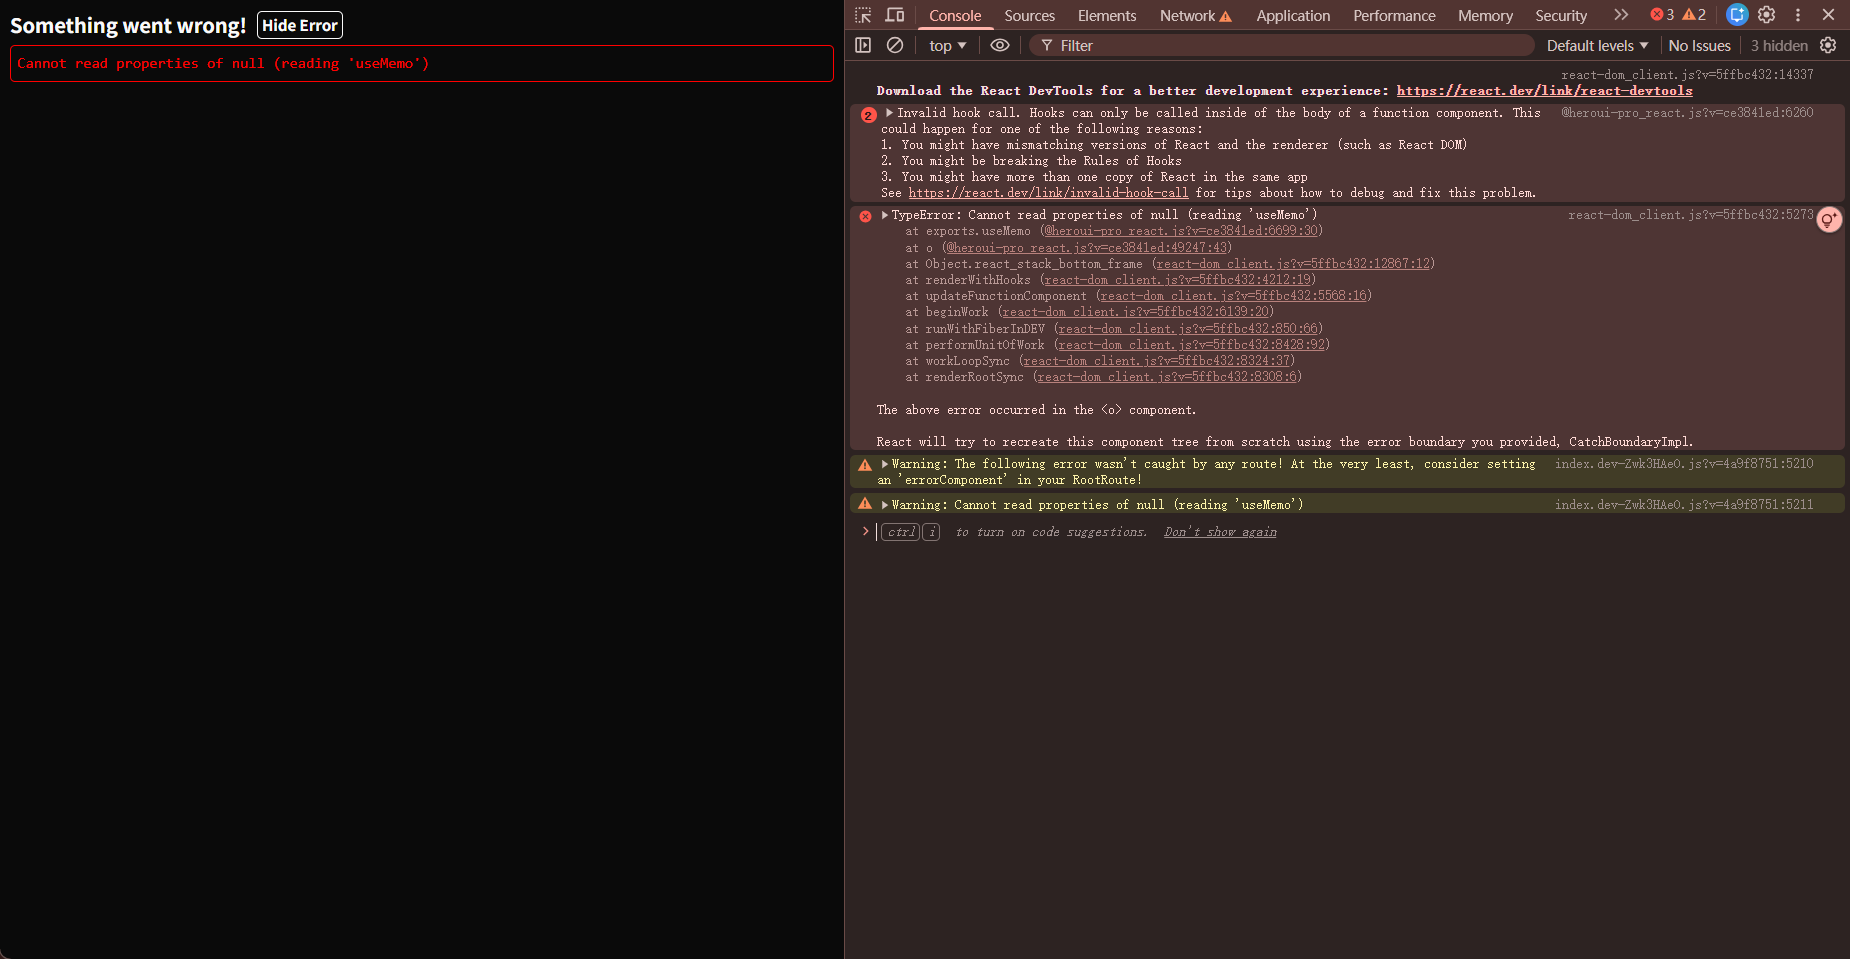
Task: Open the Console tab
Action: pos(955,16)
